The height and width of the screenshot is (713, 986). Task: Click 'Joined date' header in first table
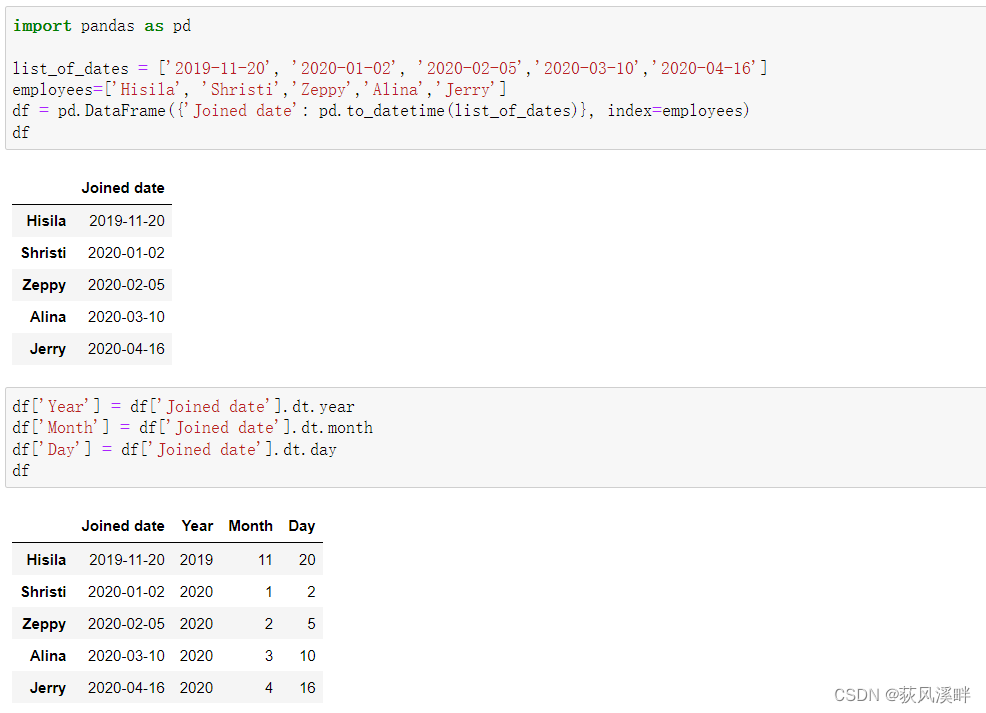coord(123,188)
